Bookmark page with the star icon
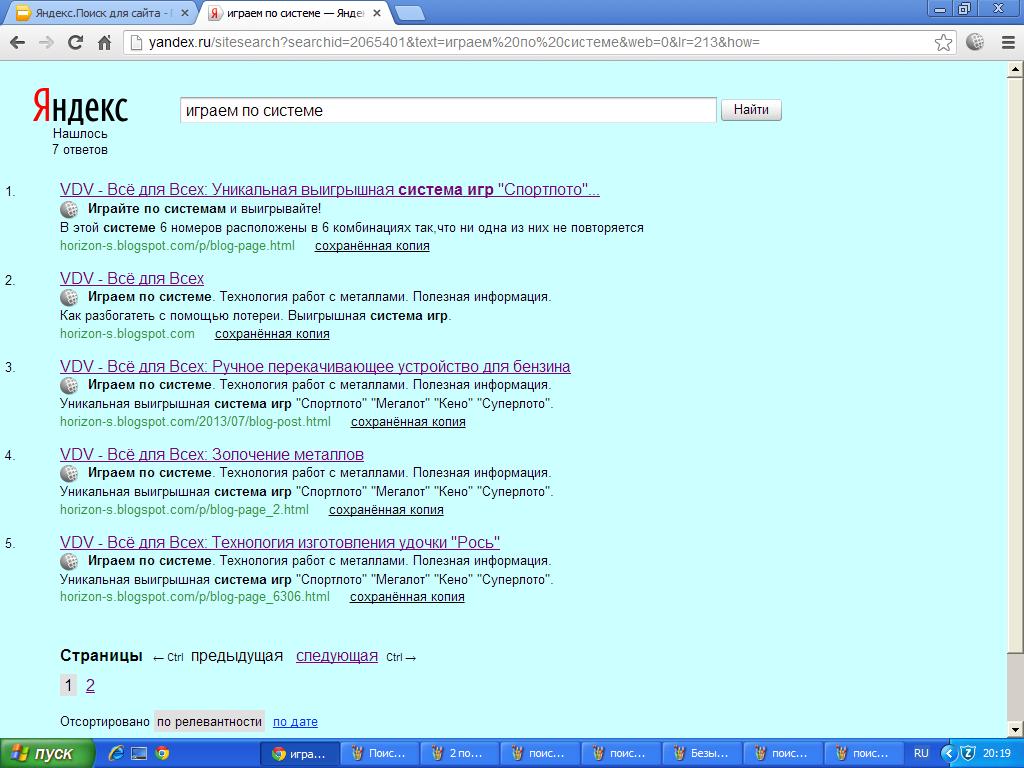Viewport: 1024px width, 768px height. [943, 43]
